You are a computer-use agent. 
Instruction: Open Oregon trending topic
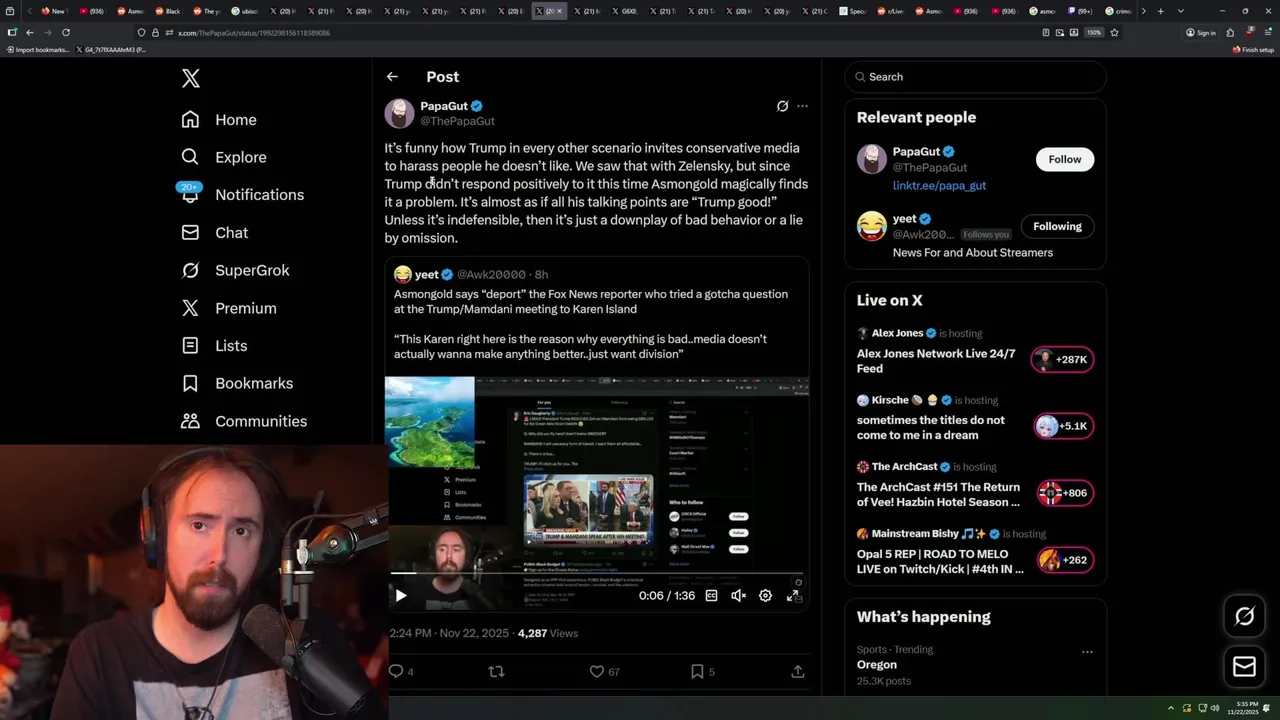(x=877, y=664)
